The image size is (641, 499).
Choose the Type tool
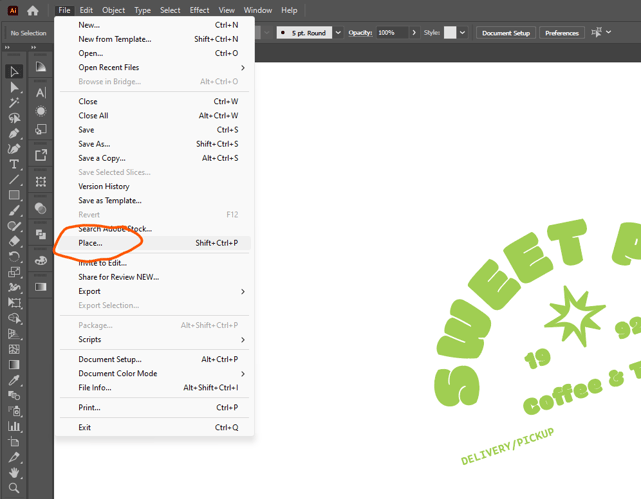[x=14, y=164]
